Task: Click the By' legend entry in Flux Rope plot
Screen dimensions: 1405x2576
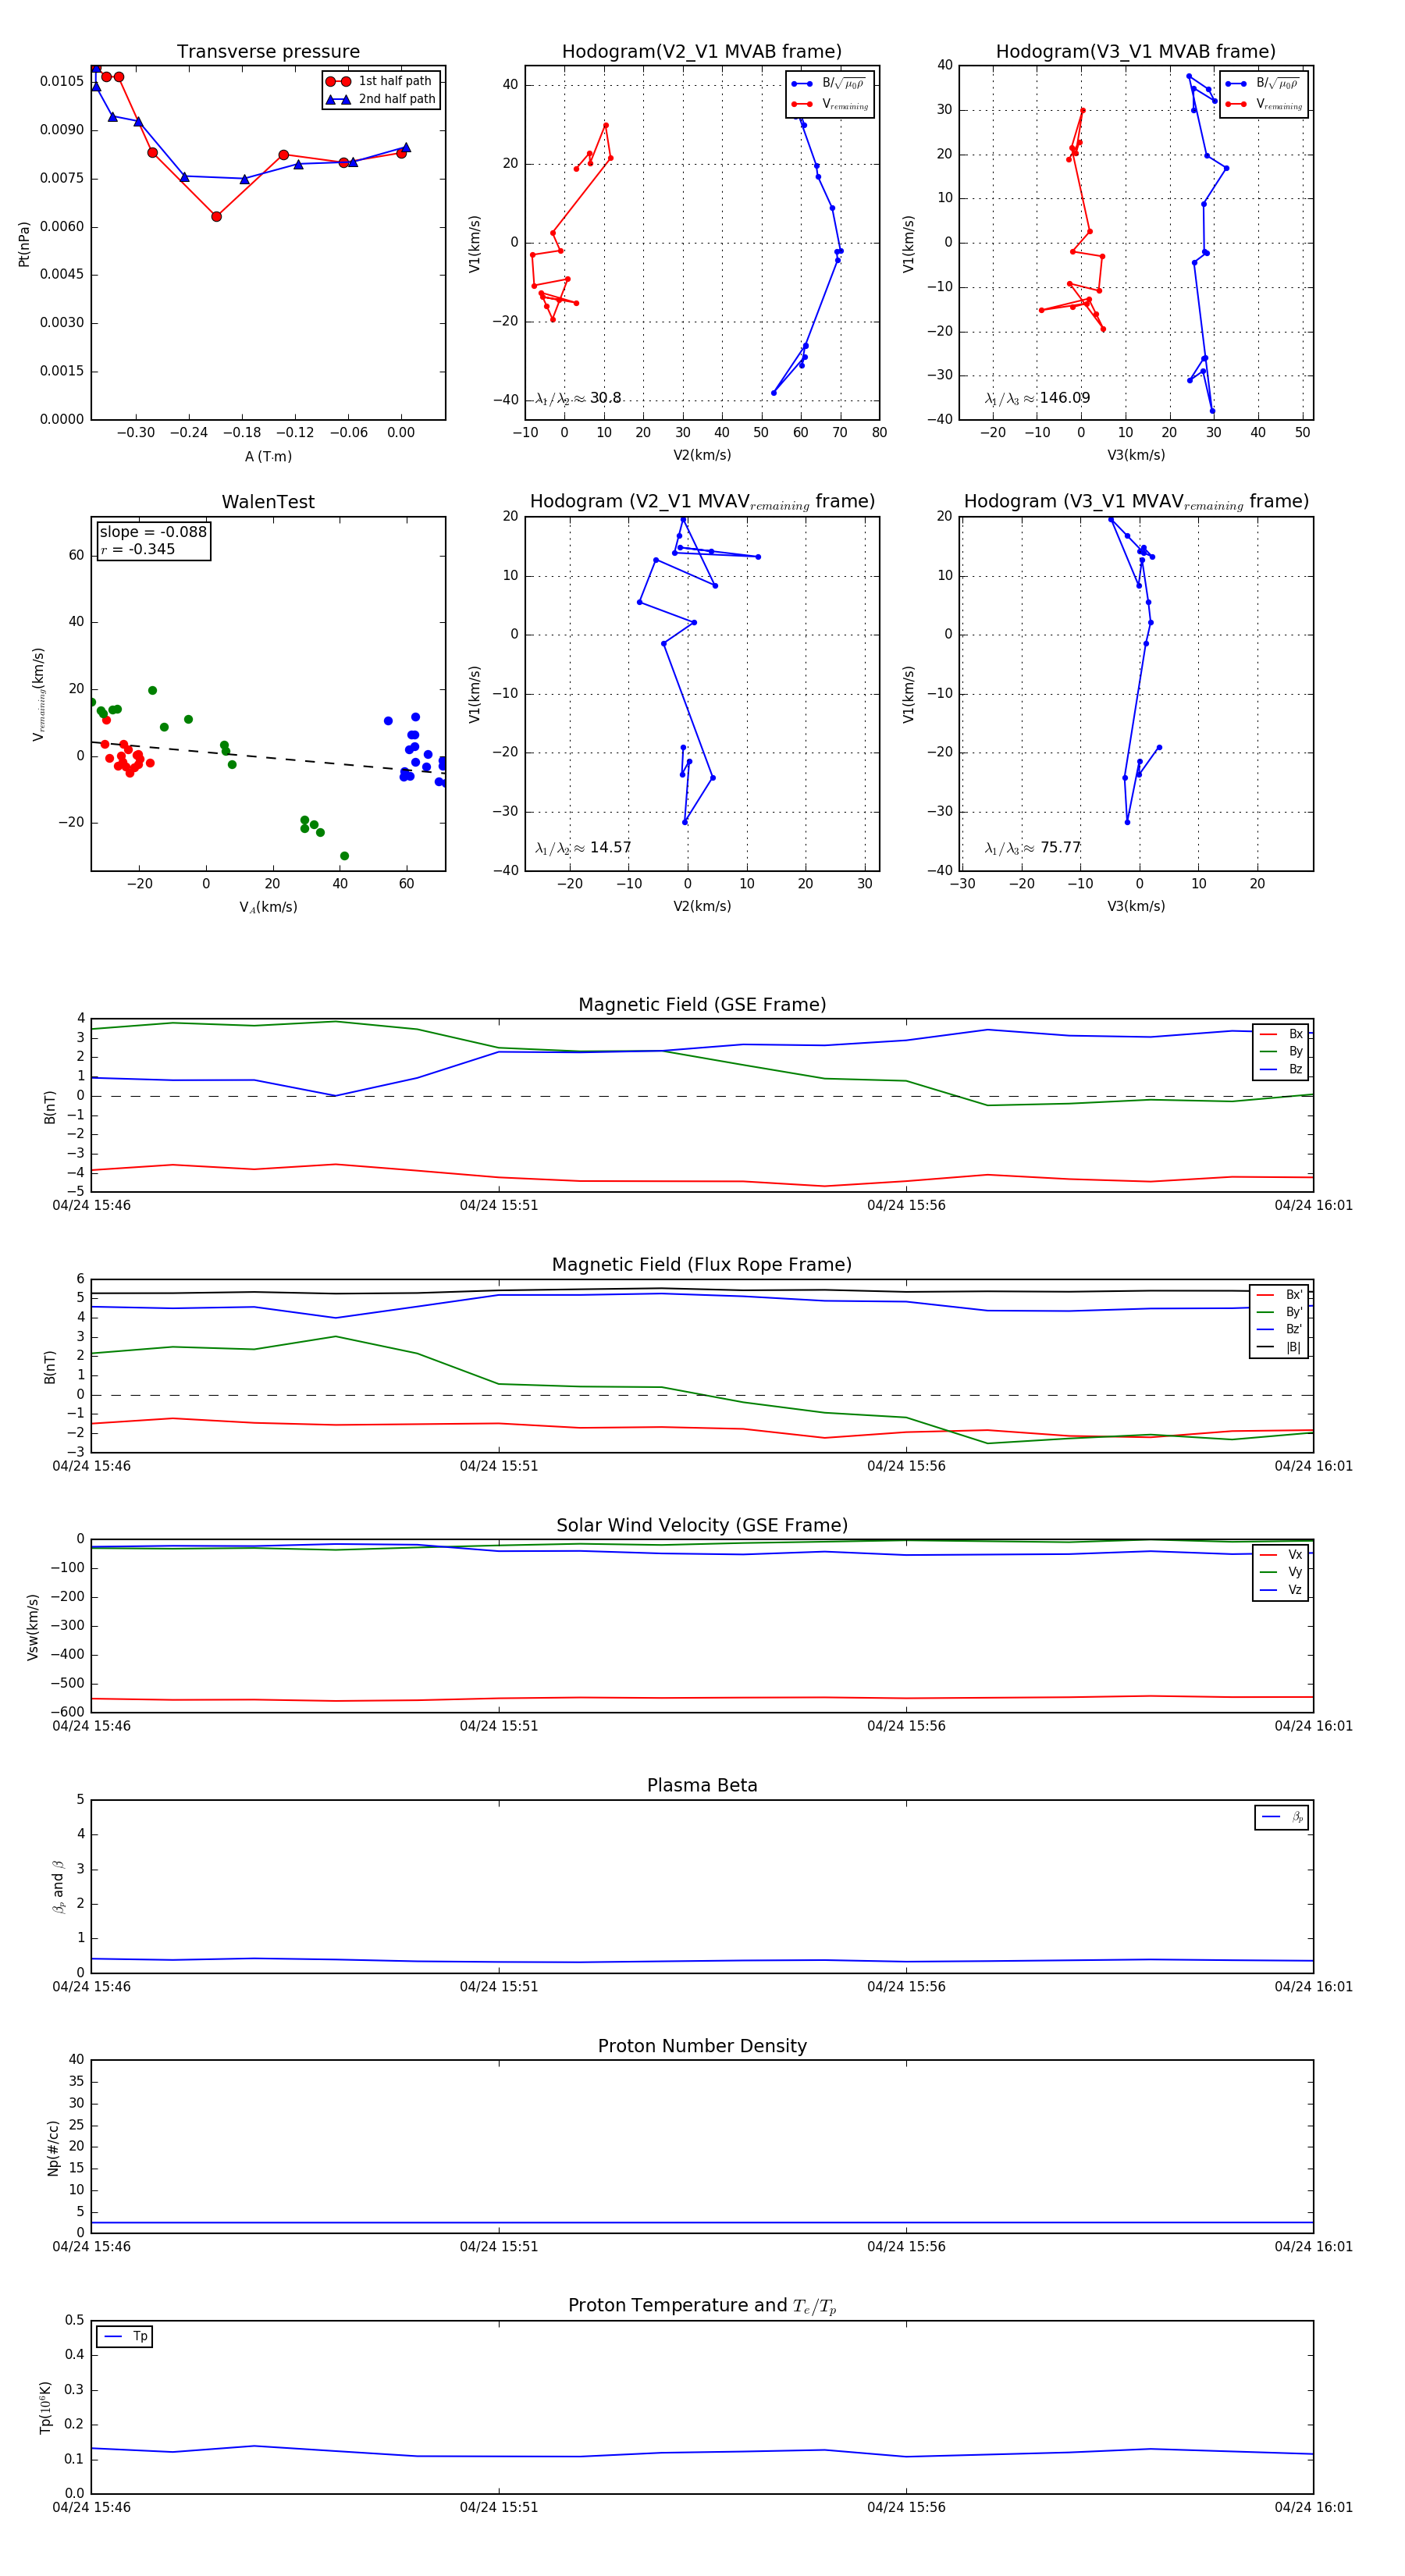Action: pyautogui.click(x=1292, y=1312)
